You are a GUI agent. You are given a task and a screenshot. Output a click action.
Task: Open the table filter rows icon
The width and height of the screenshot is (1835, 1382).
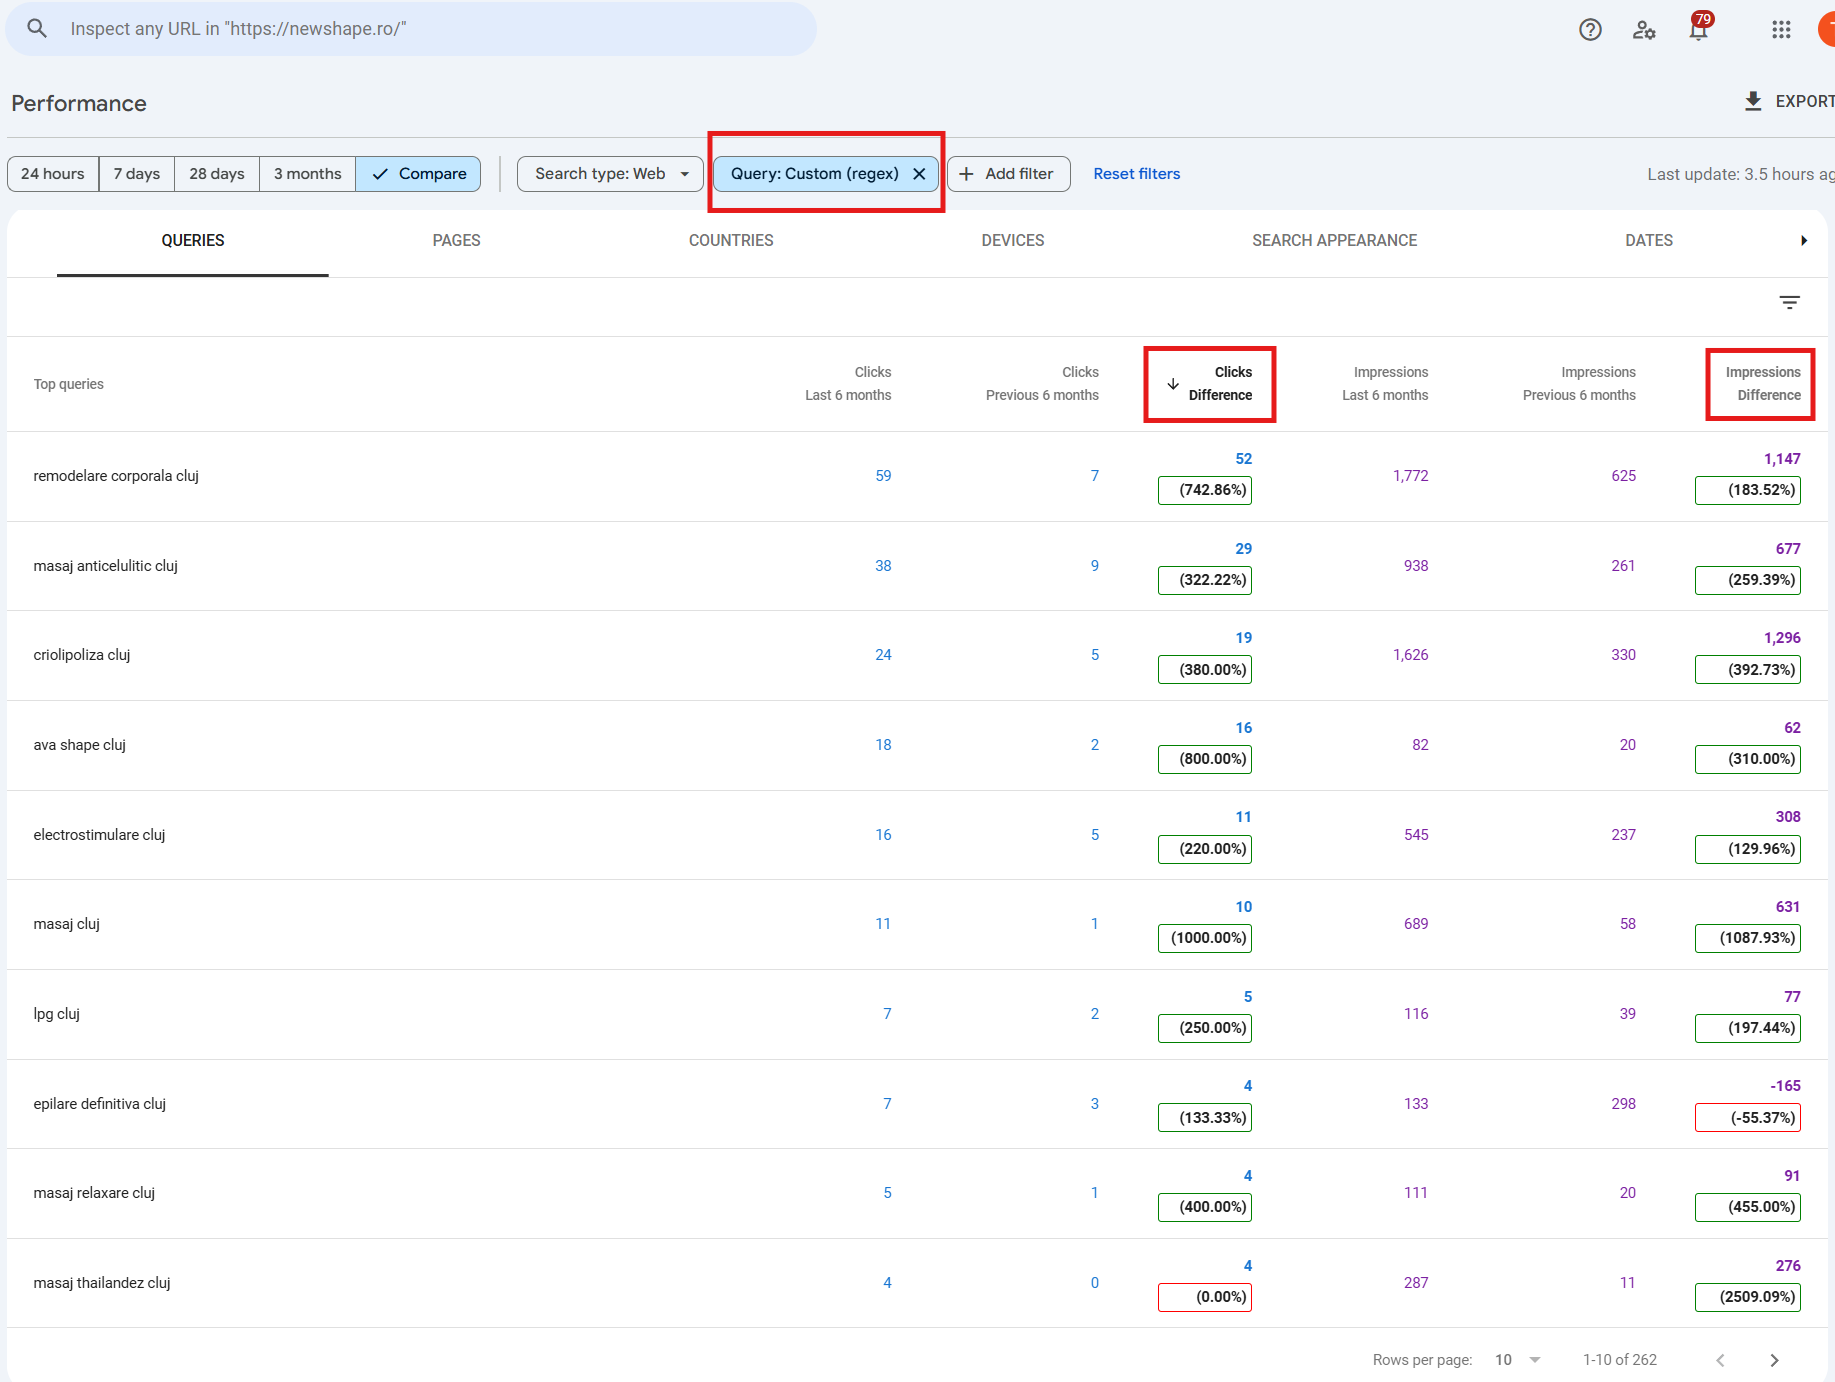(x=1790, y=302)
